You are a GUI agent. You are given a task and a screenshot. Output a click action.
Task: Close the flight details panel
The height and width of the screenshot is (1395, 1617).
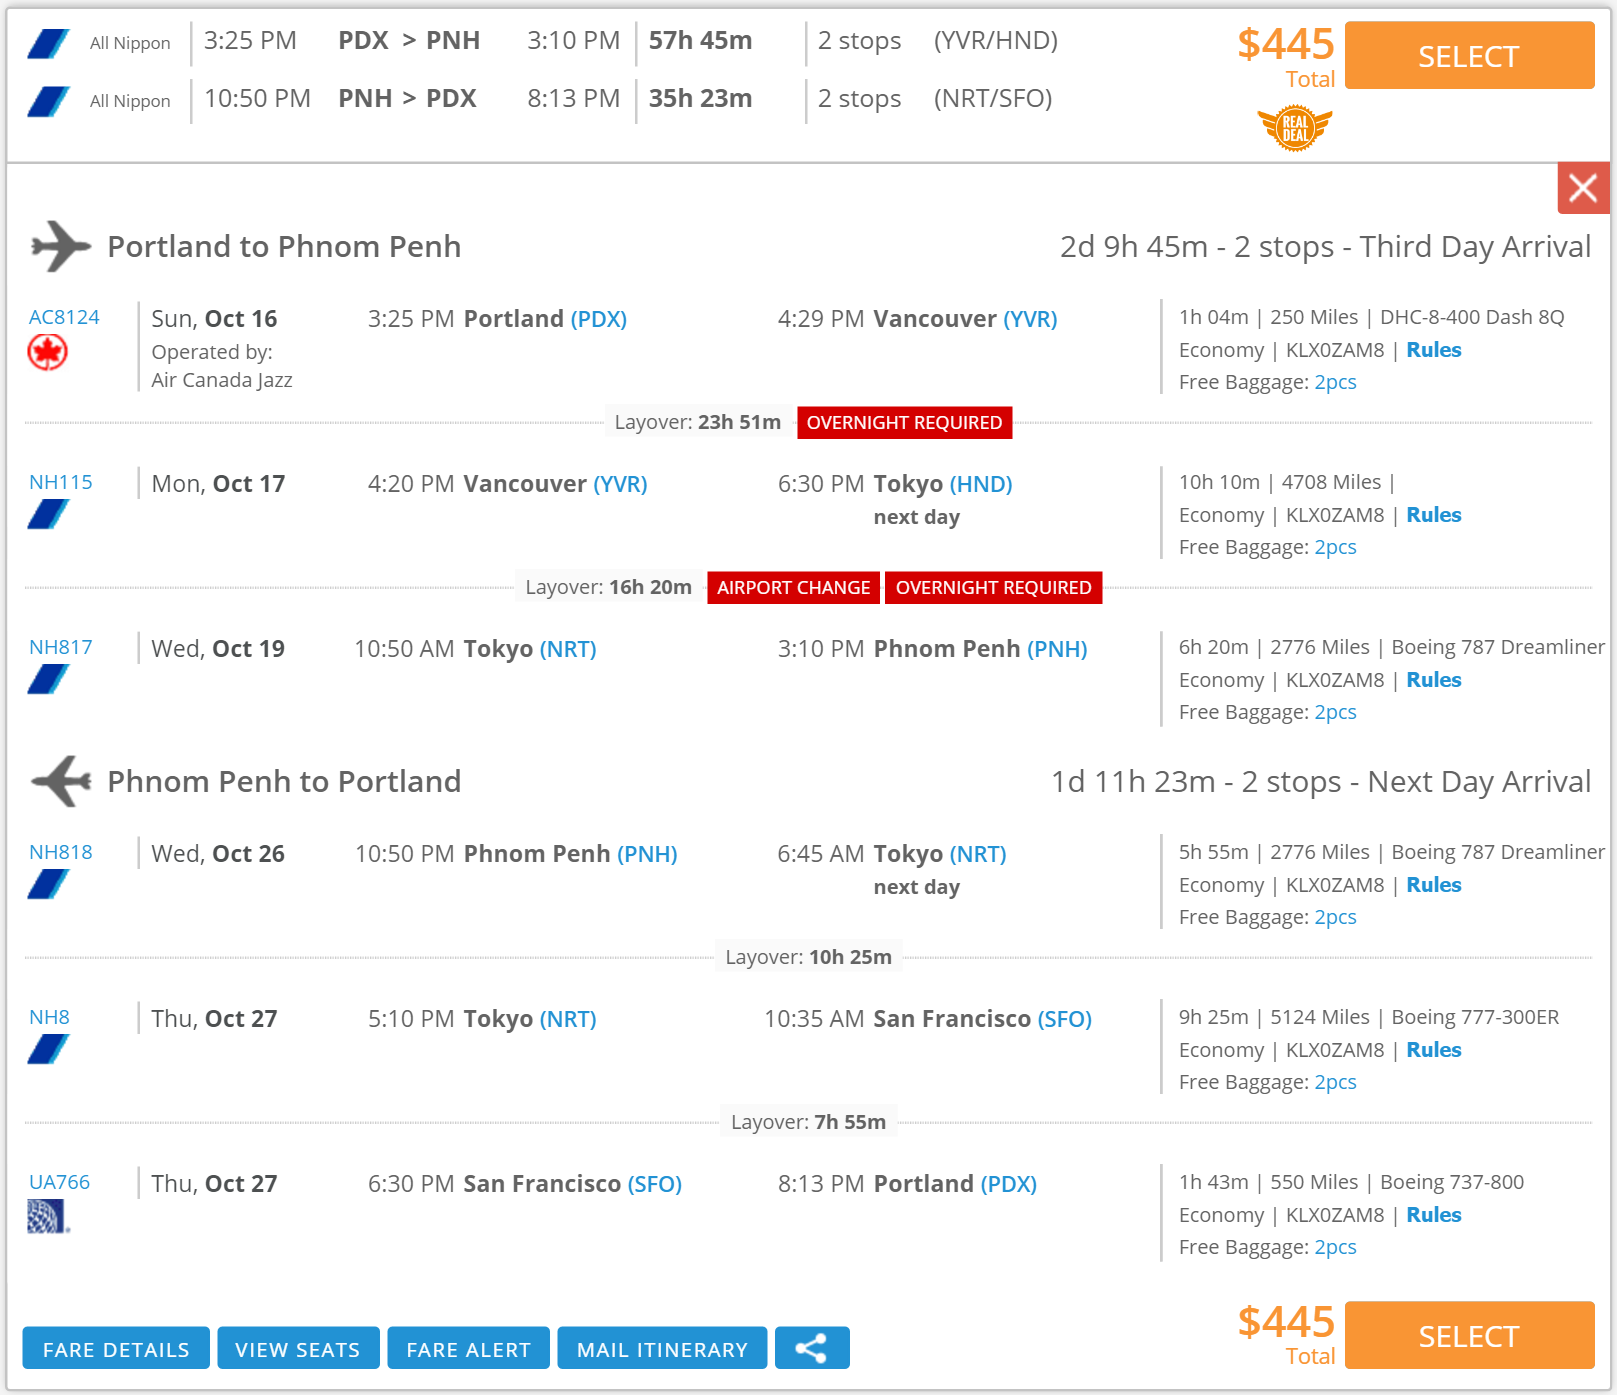click(1583, 188)
